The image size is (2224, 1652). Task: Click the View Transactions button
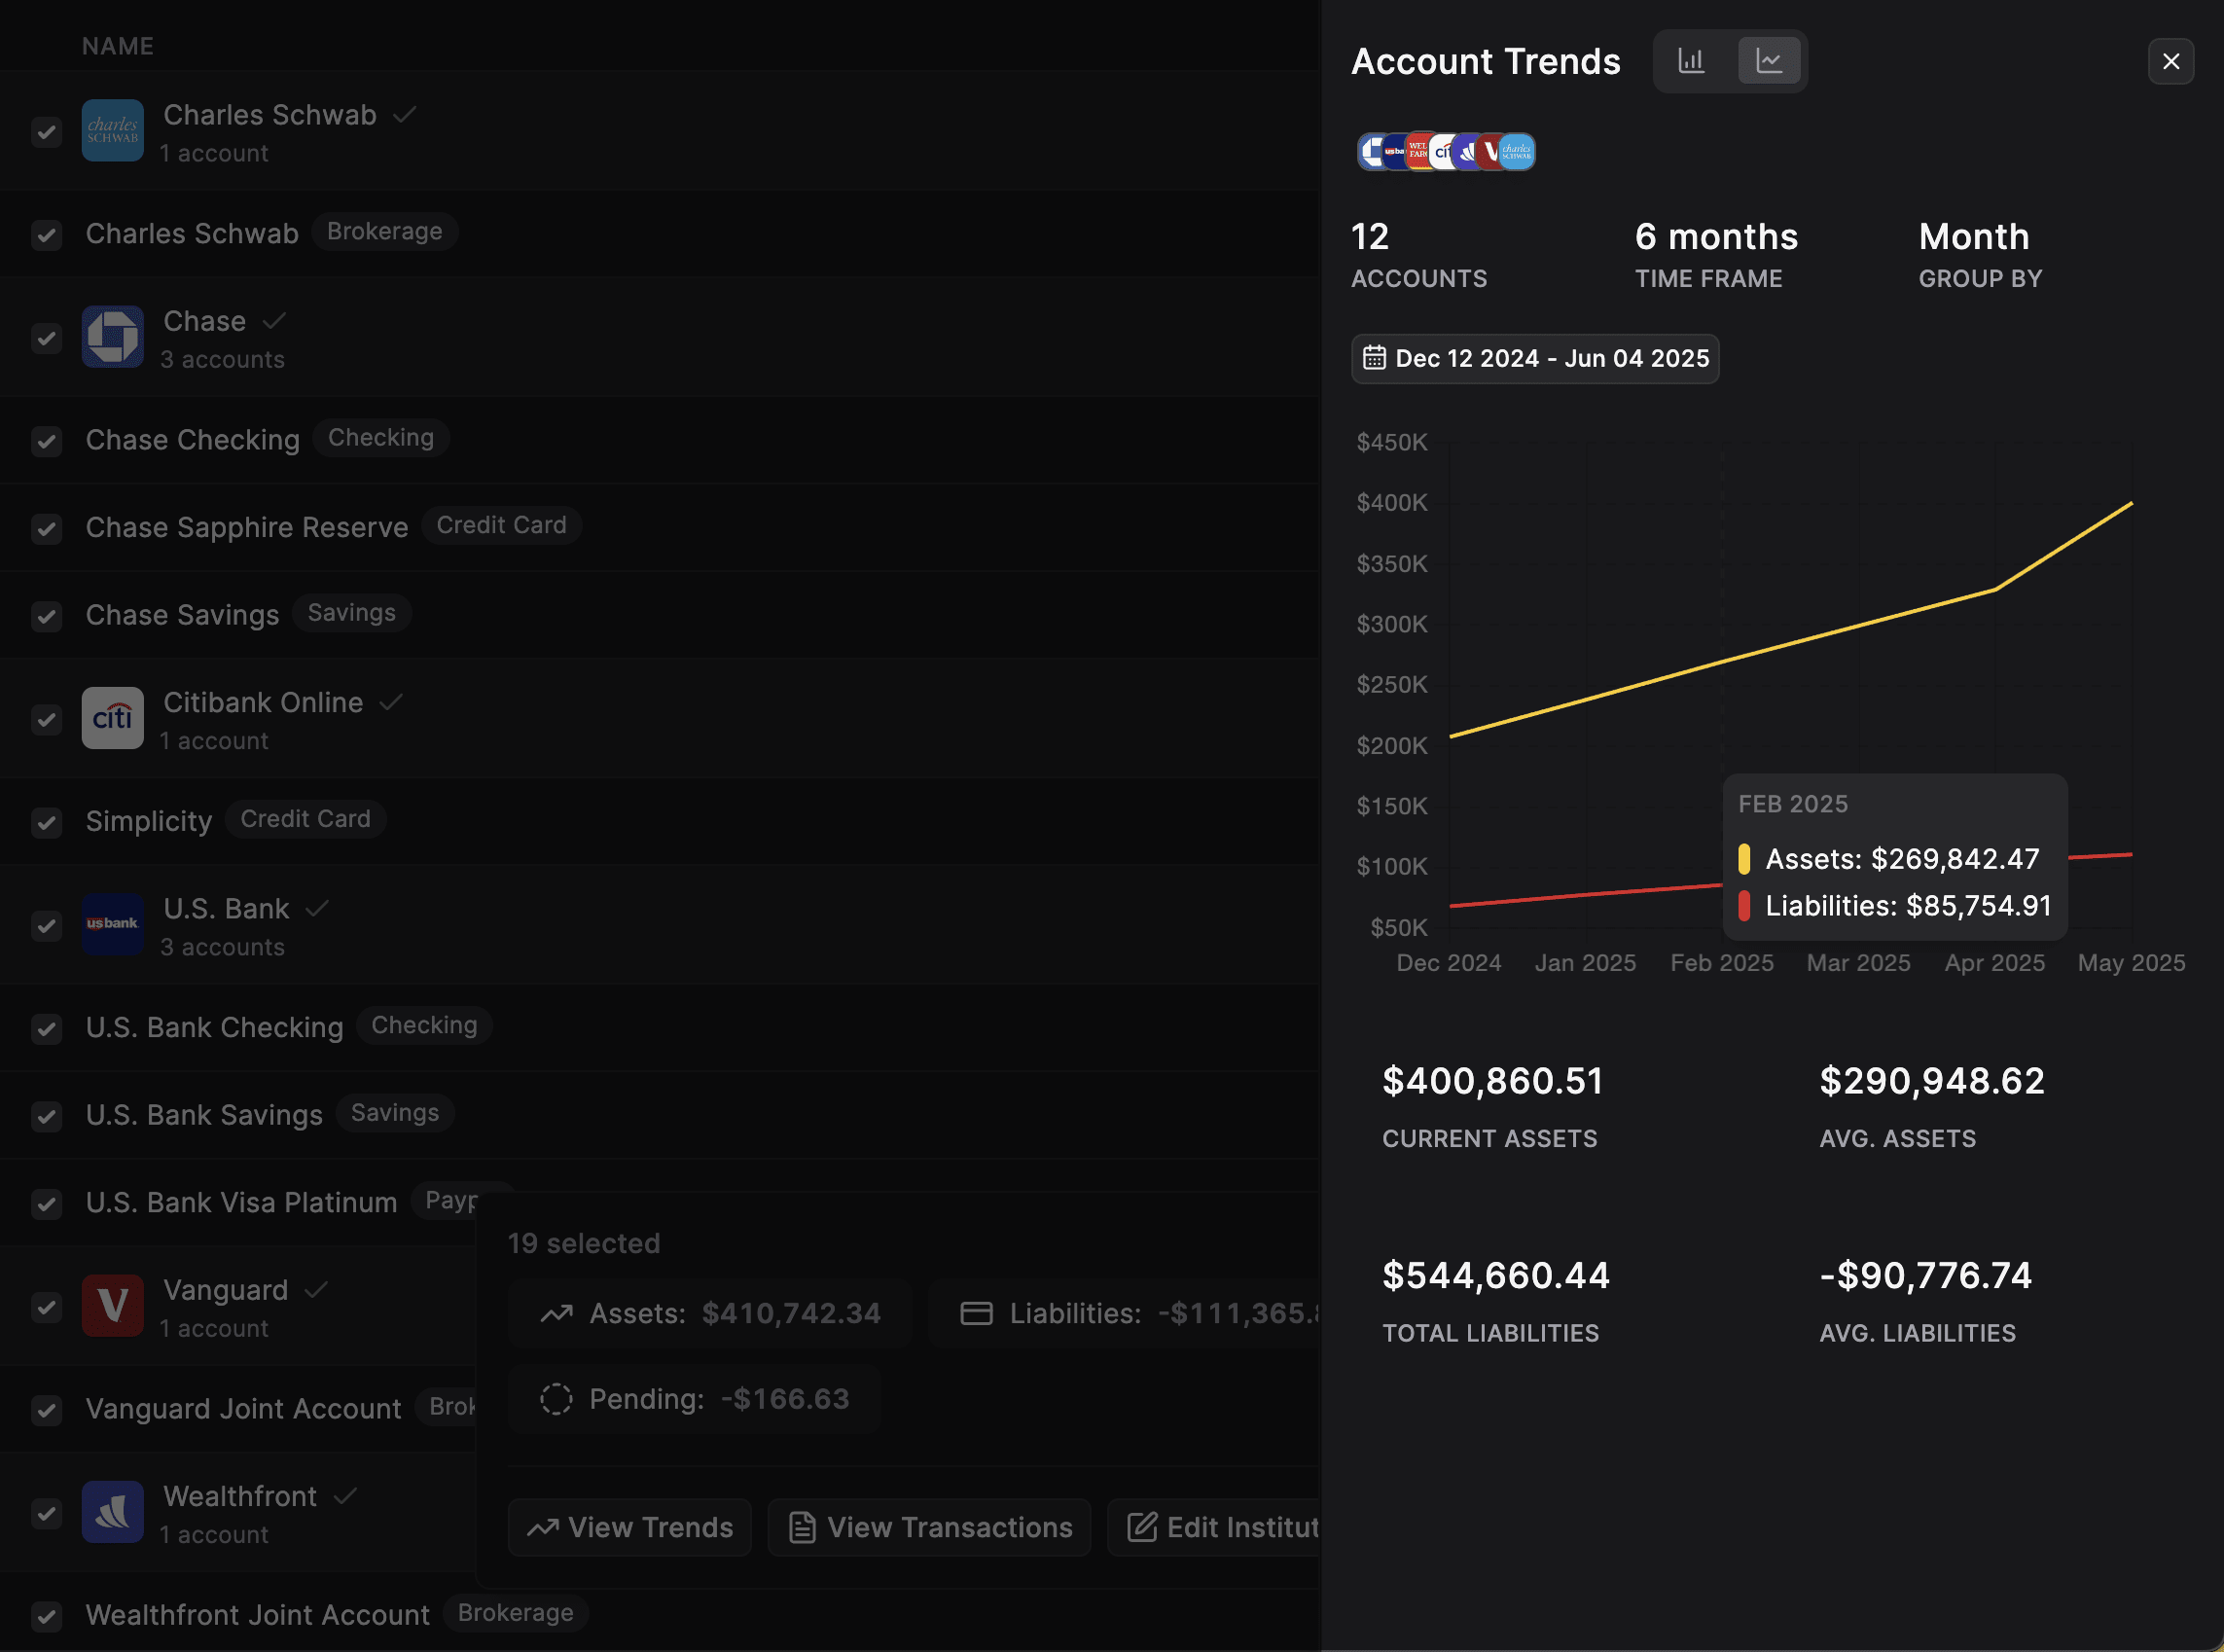coord(929,1527)
